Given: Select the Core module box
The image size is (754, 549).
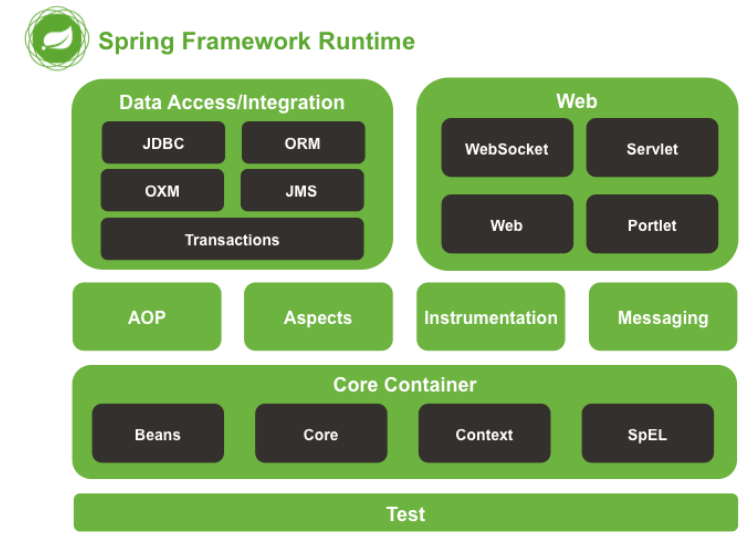Looking at the screenshot, I should tap(321, 434).
